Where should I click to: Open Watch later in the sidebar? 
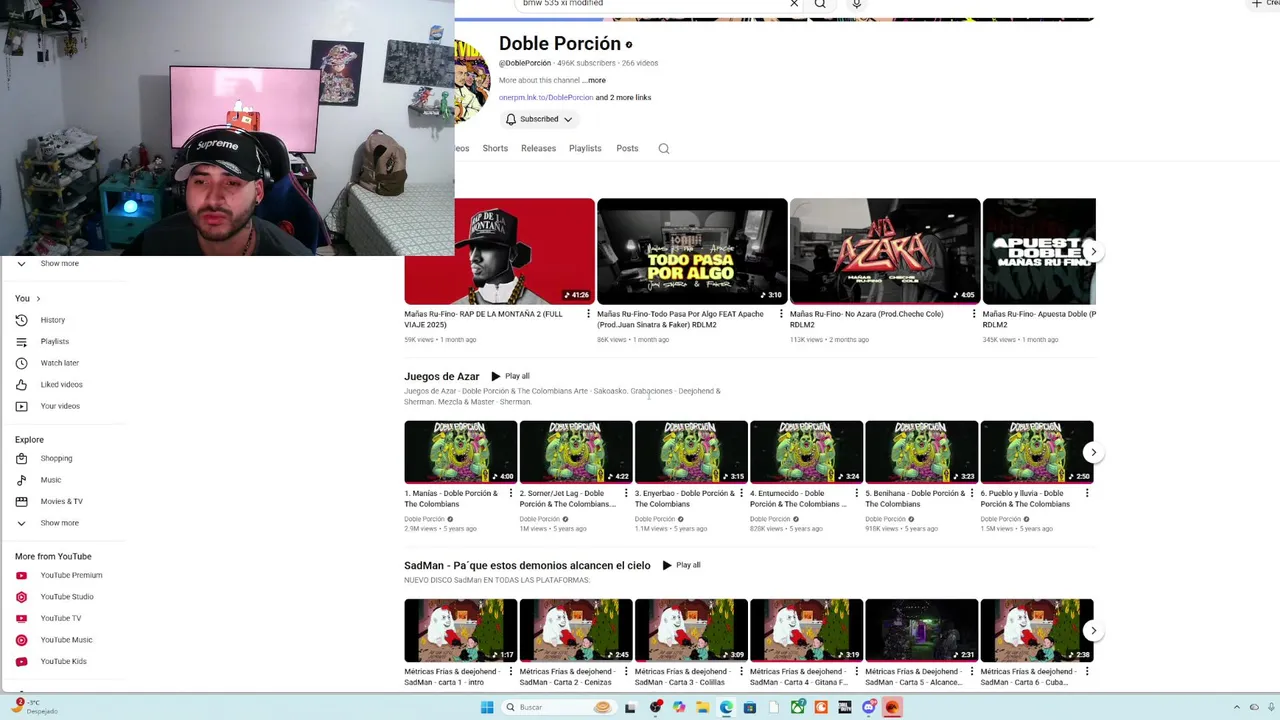click(59, 363)
